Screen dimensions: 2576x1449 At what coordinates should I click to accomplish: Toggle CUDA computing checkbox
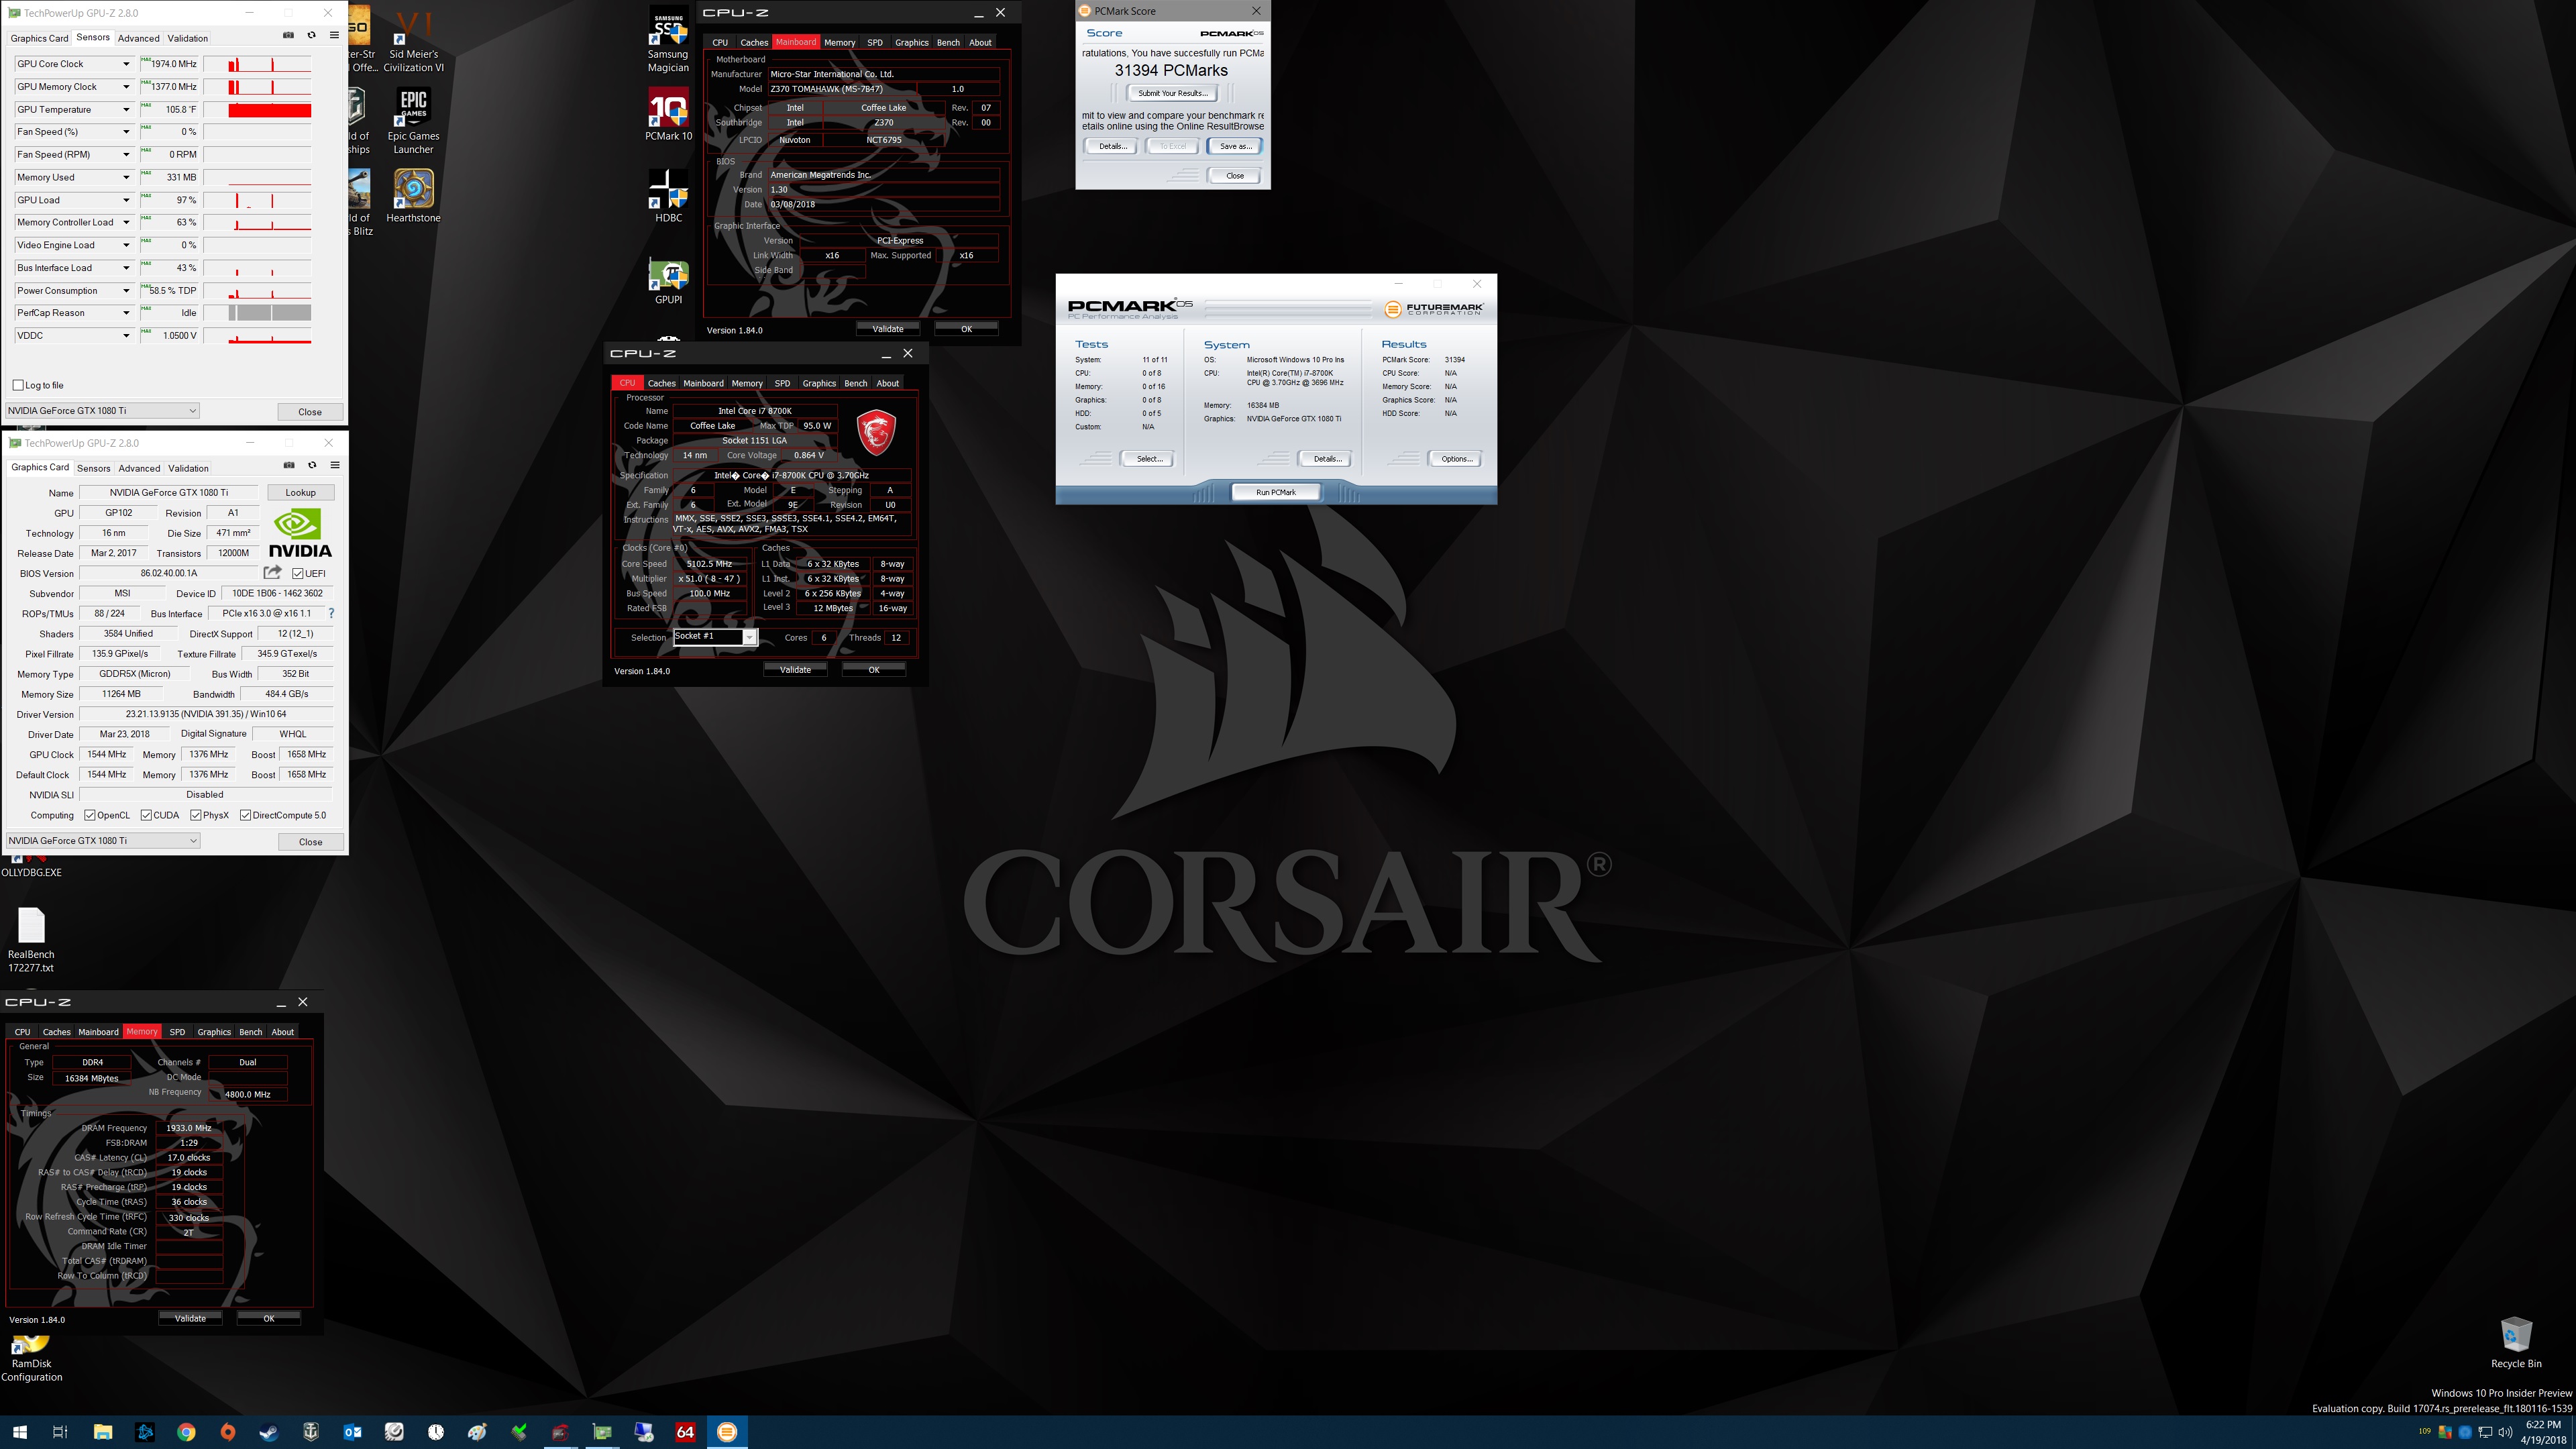pos(146,815)
